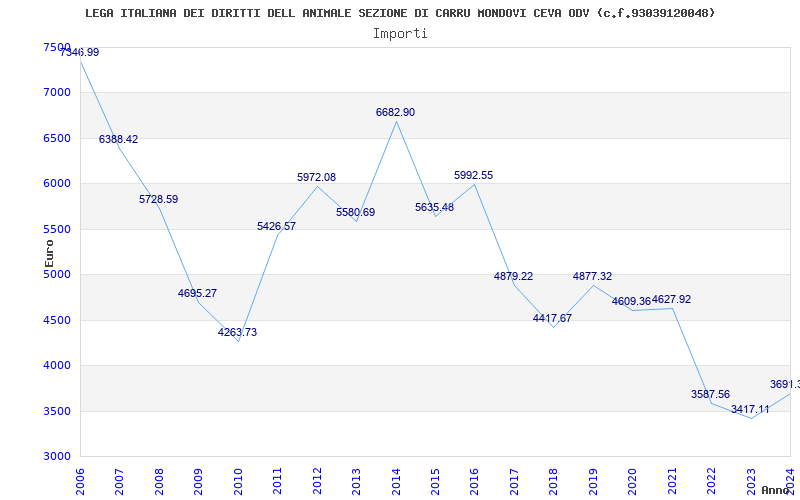Viewport: 800px width, 500px height.
Task: Click the 2007 year label on x-axis
Action: [x=119, y=483]
